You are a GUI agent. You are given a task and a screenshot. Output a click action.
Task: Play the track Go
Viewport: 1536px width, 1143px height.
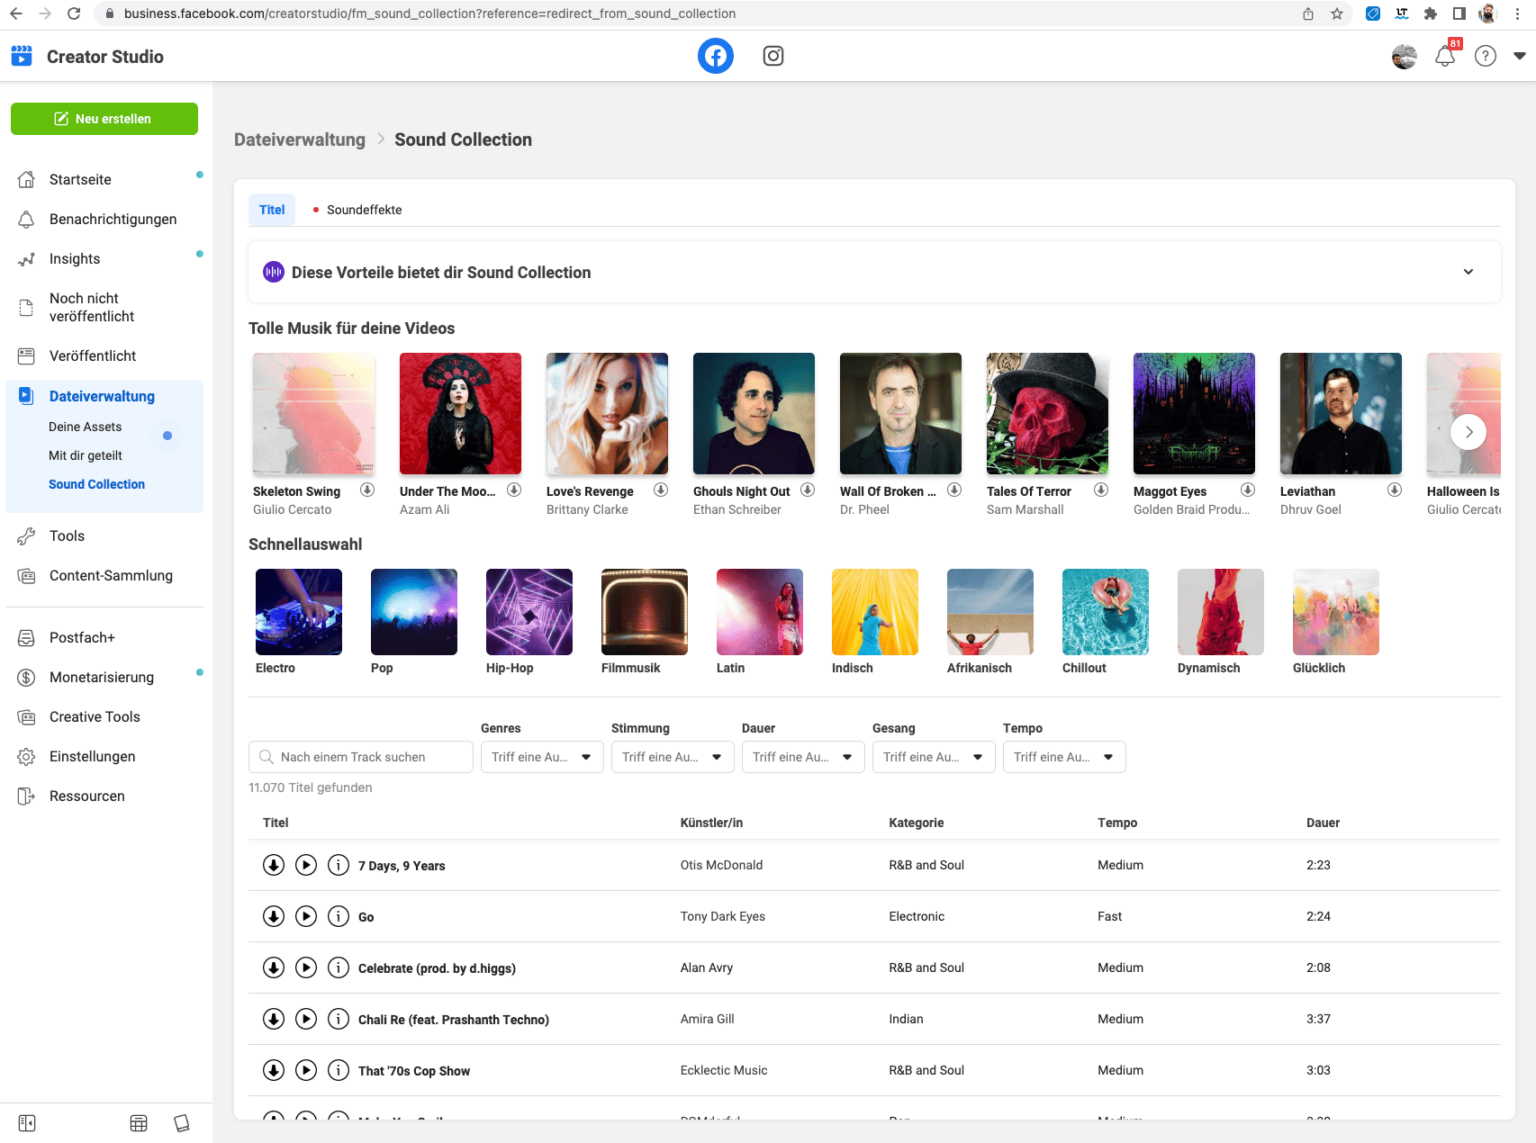coord(306,916)
